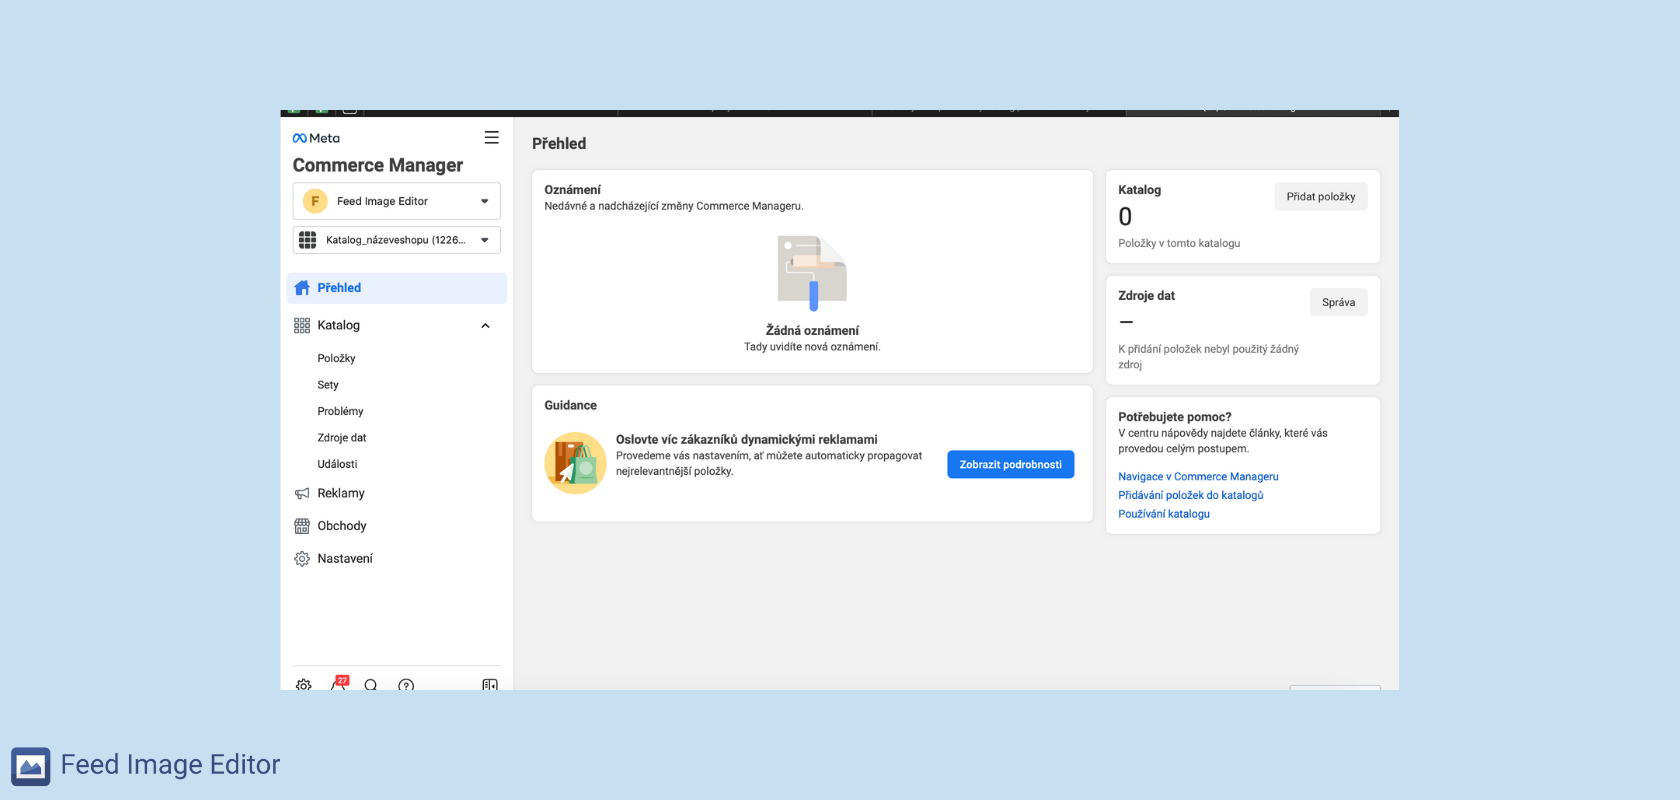Go to Přehled in the sidebar
1680x800 pixels.
click(x=397, y=288)
